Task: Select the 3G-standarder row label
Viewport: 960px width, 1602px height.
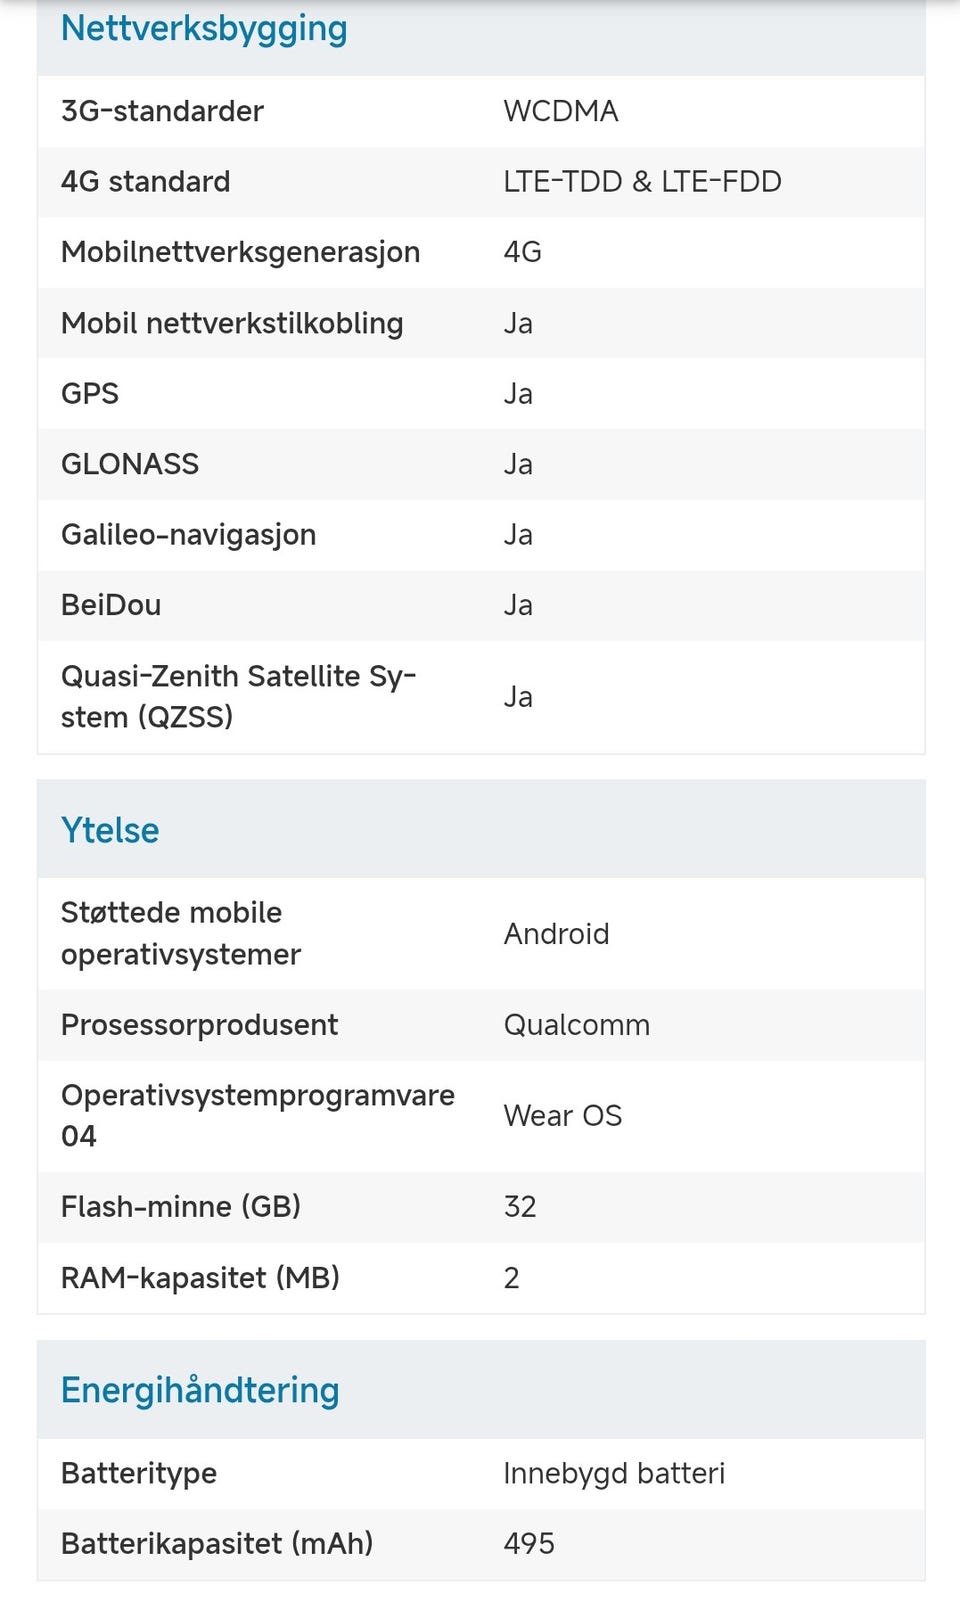Action: click(x=162, y=111)
